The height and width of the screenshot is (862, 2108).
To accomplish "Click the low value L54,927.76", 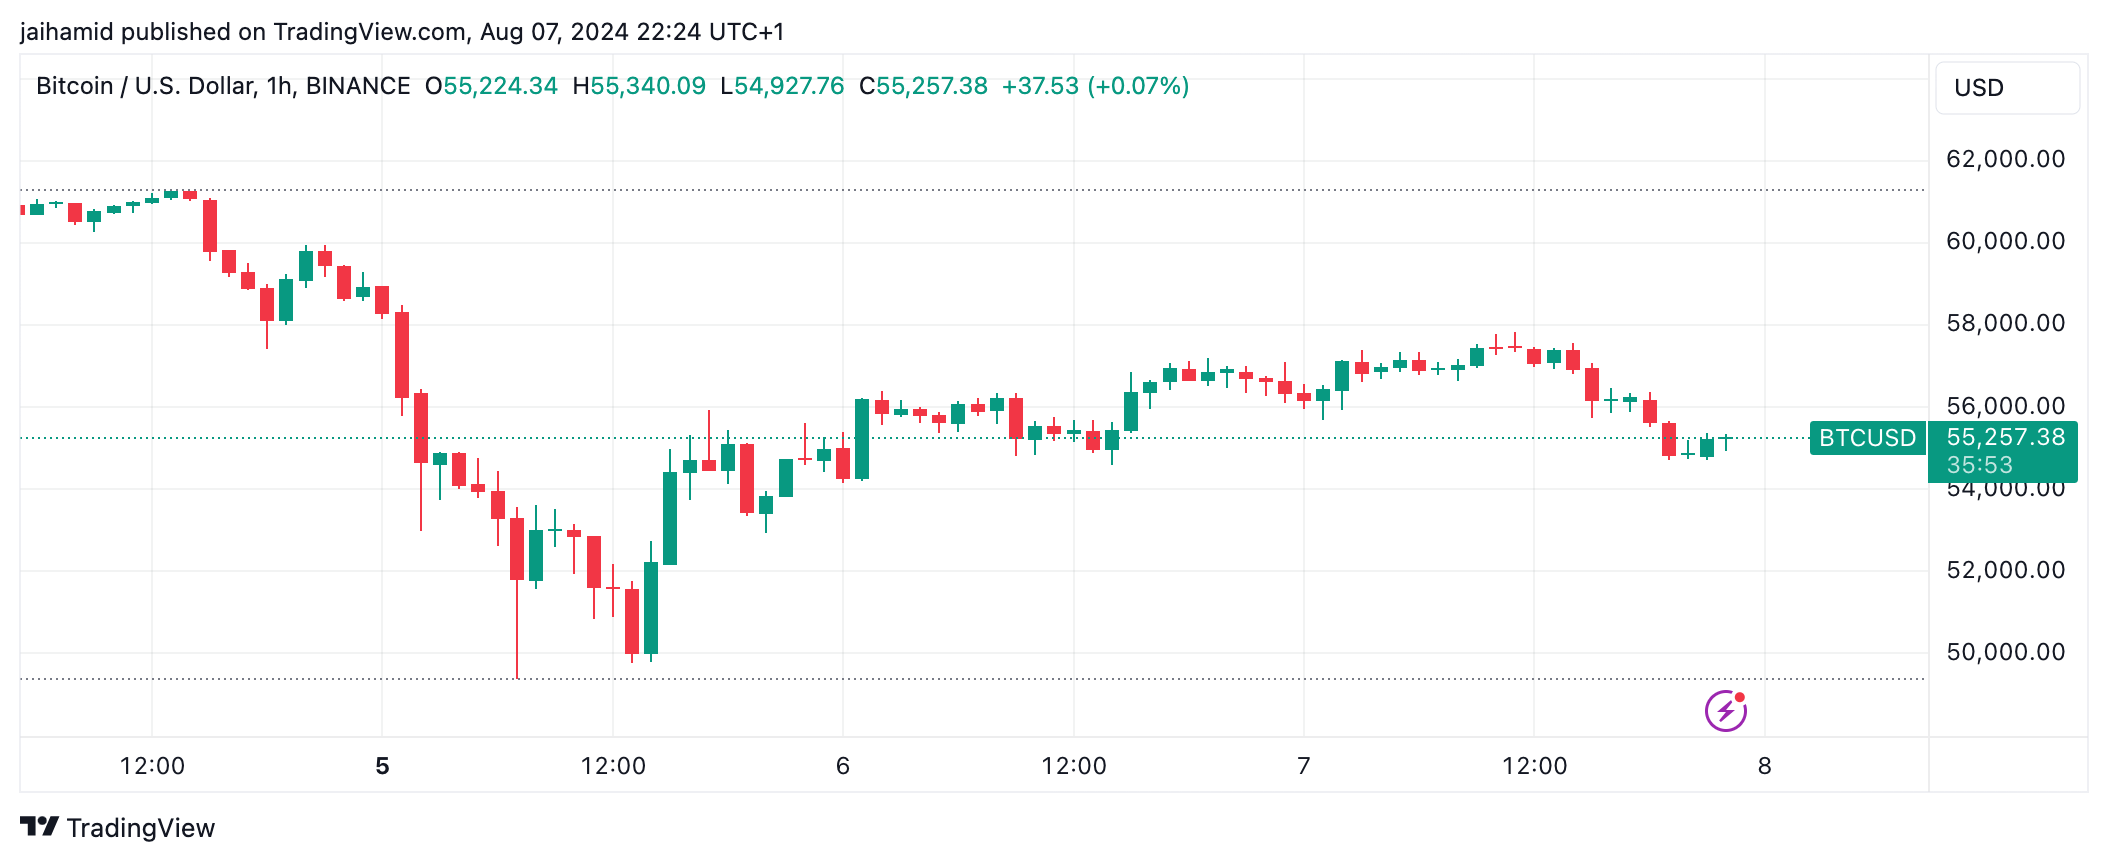I will tap(782, 86).
